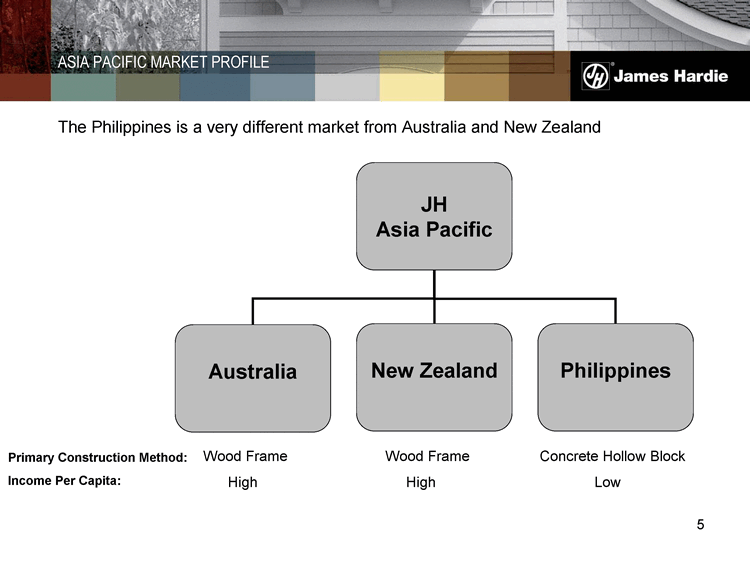Click the light gray swatch in header strip
Screen dimensions: 750x562
347,85
